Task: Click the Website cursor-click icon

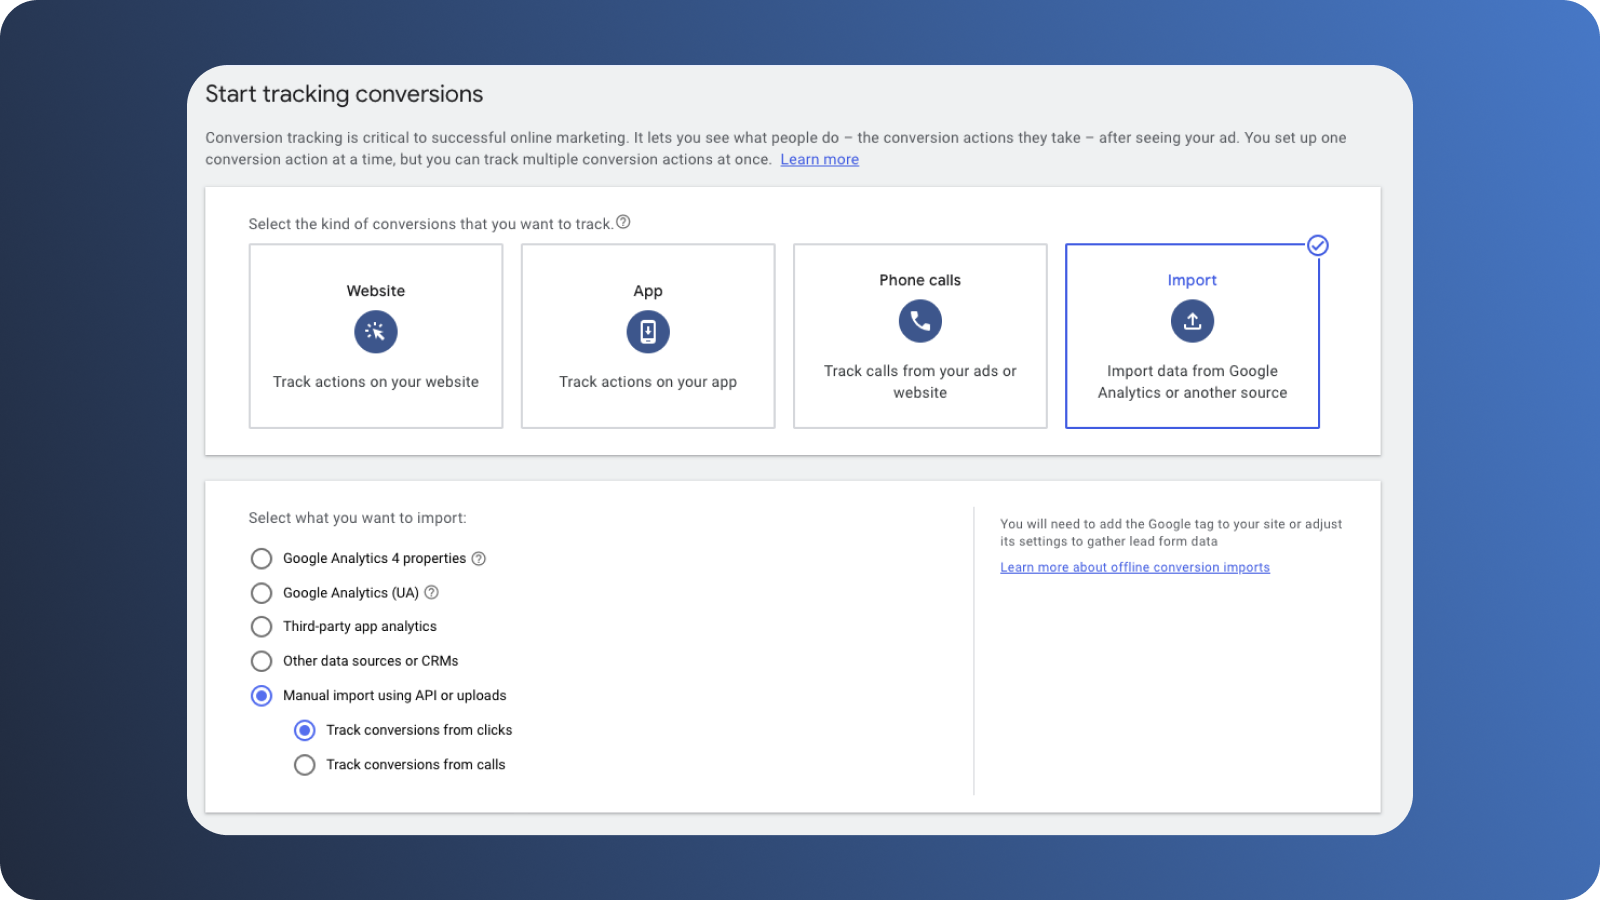Action: point(376,332)
